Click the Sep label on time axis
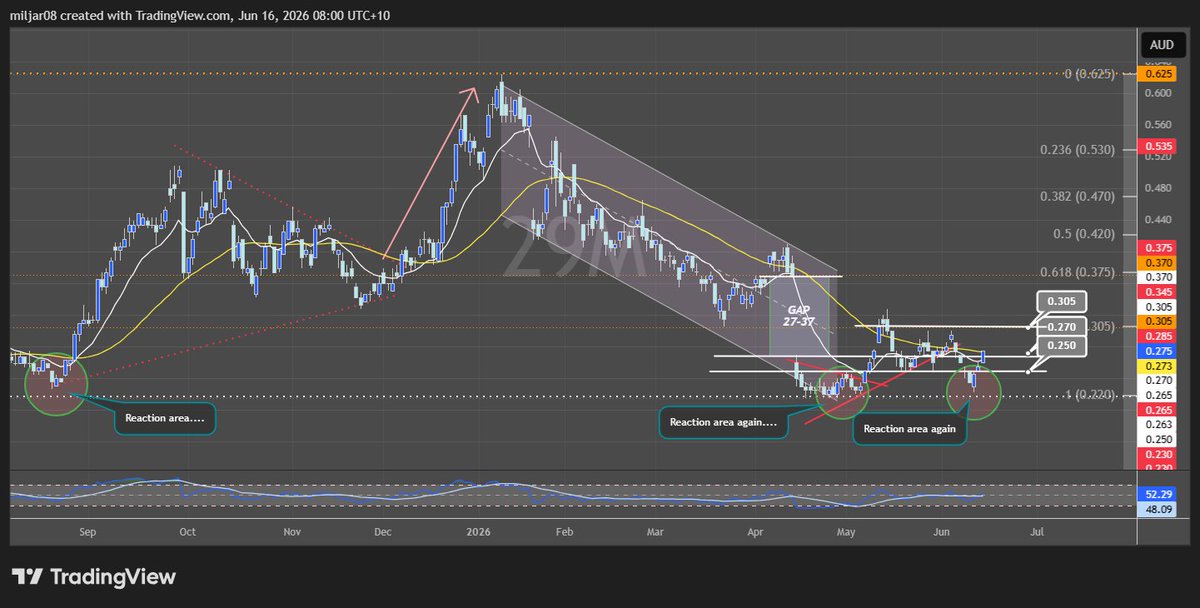1200x608 pixels. pos(87,533)
